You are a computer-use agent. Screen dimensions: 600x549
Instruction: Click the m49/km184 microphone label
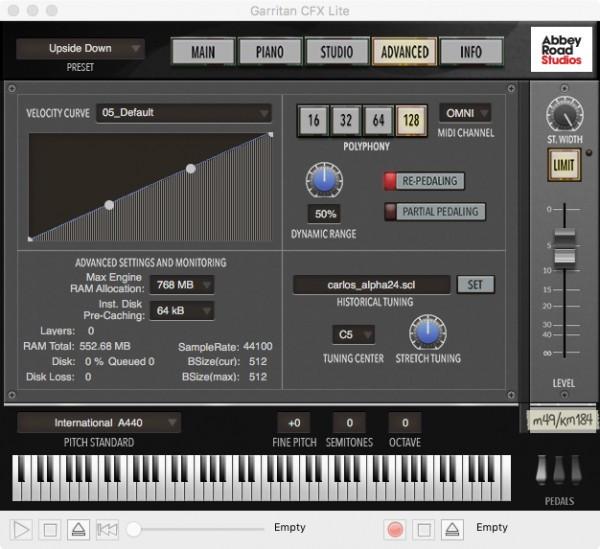[562, 420]
